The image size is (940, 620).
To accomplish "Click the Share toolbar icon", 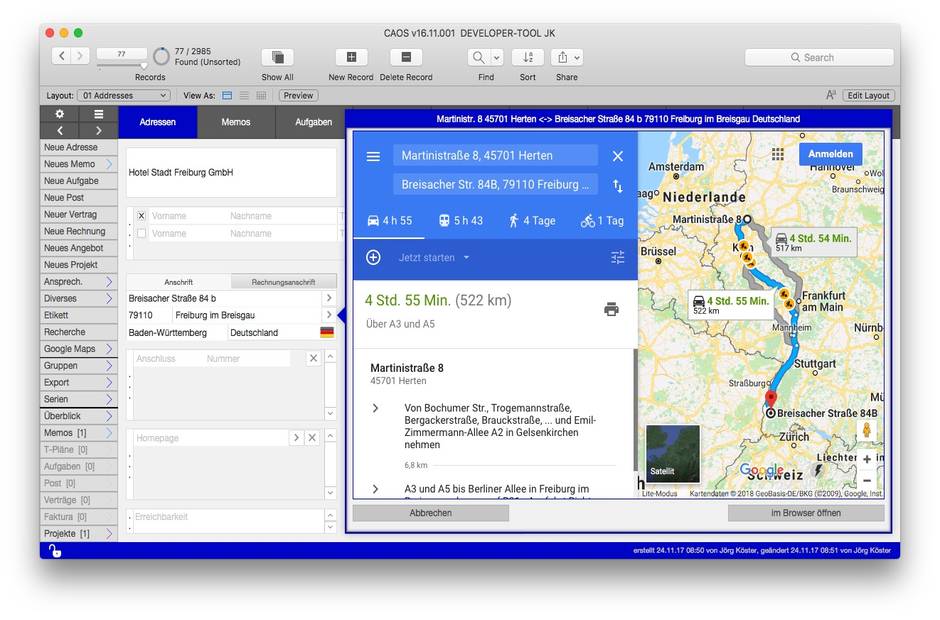I will point(562,58).
